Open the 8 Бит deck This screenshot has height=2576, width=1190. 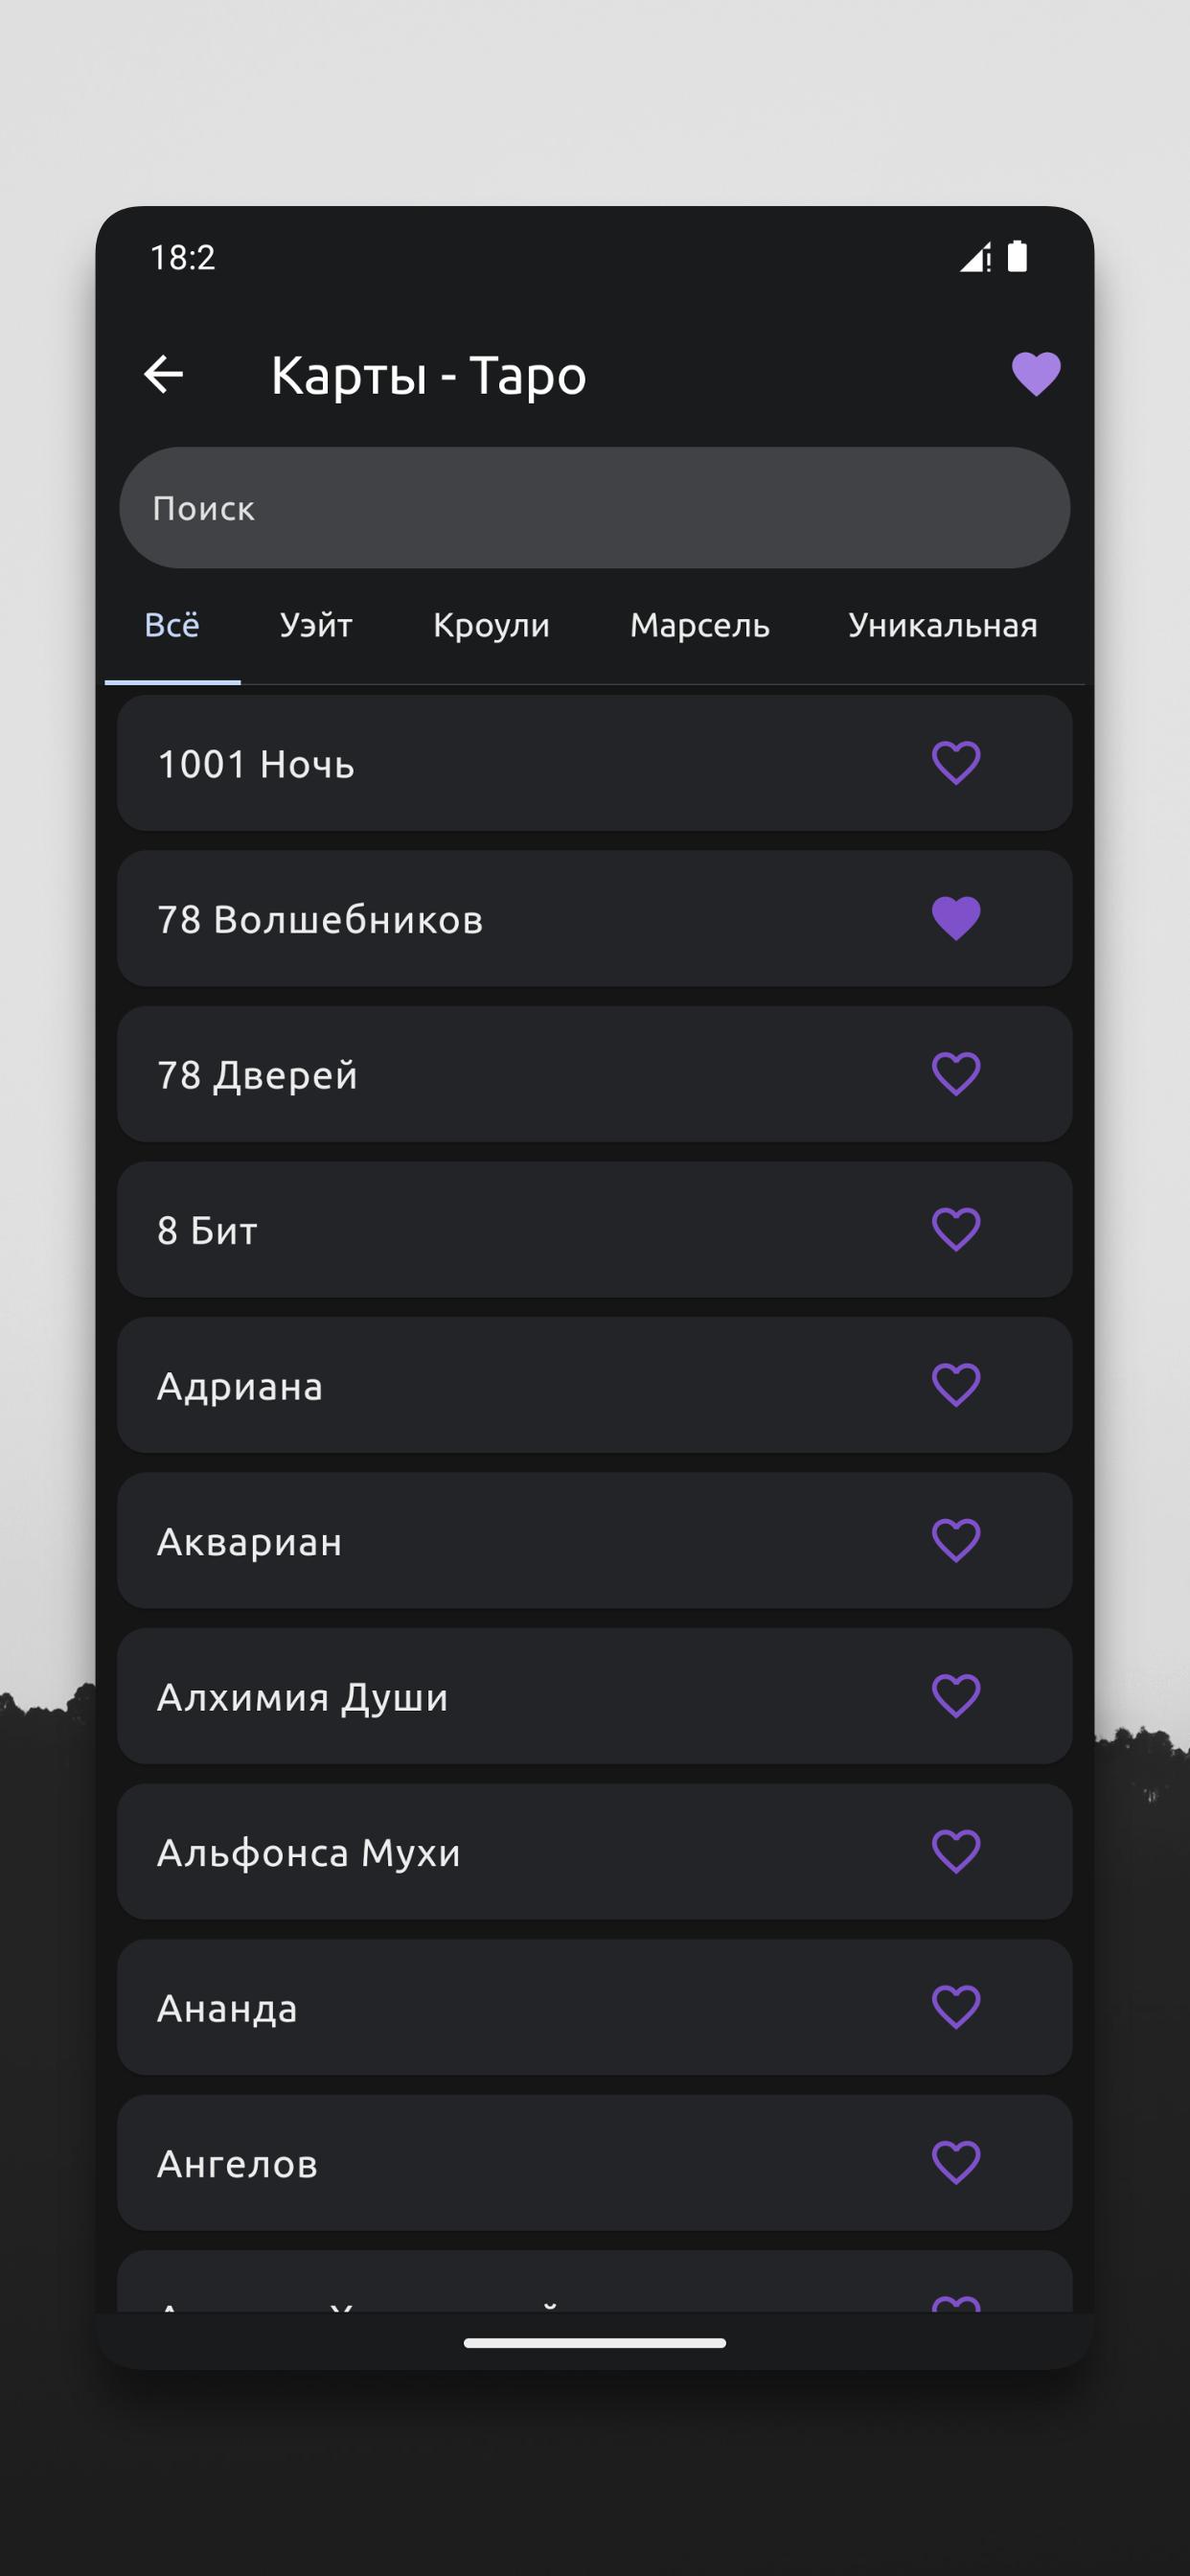tap(595, 1230)
